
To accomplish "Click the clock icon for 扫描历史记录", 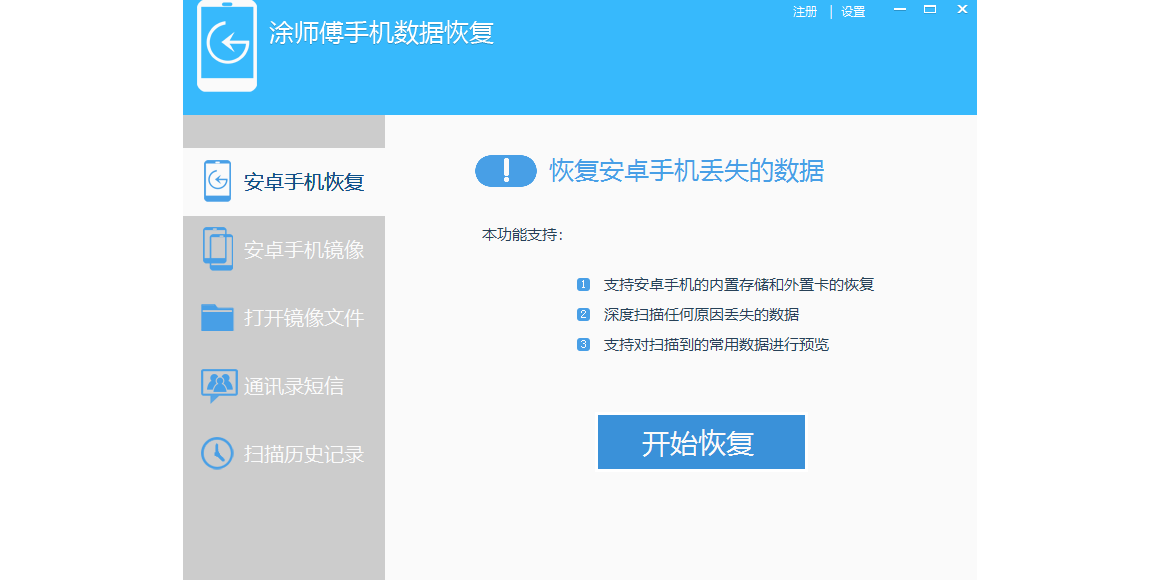I will coord(217,453).
